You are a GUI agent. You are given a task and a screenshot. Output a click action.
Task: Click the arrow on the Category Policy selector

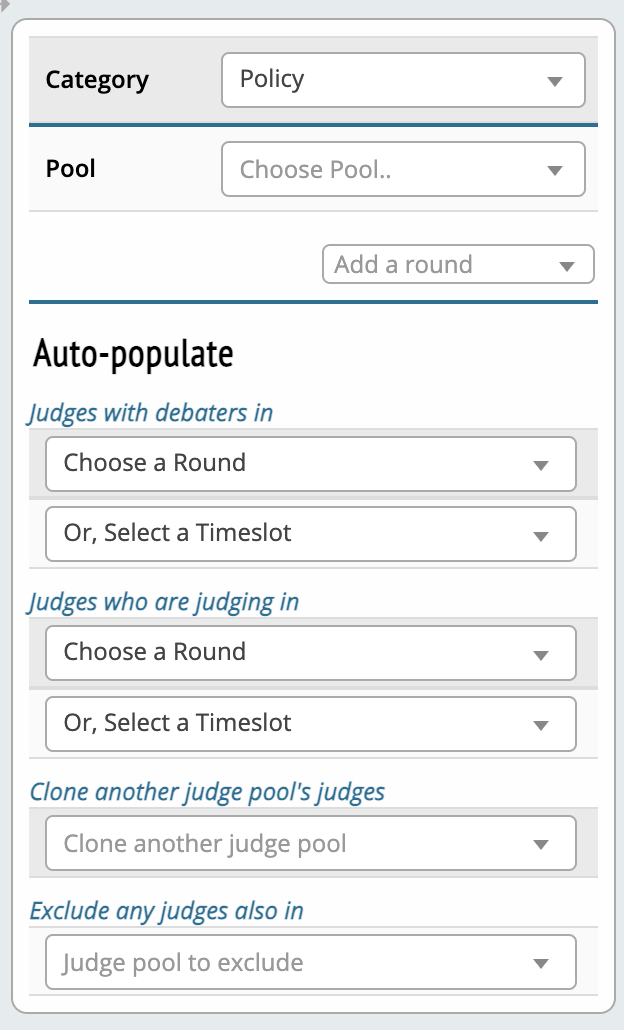556,81
